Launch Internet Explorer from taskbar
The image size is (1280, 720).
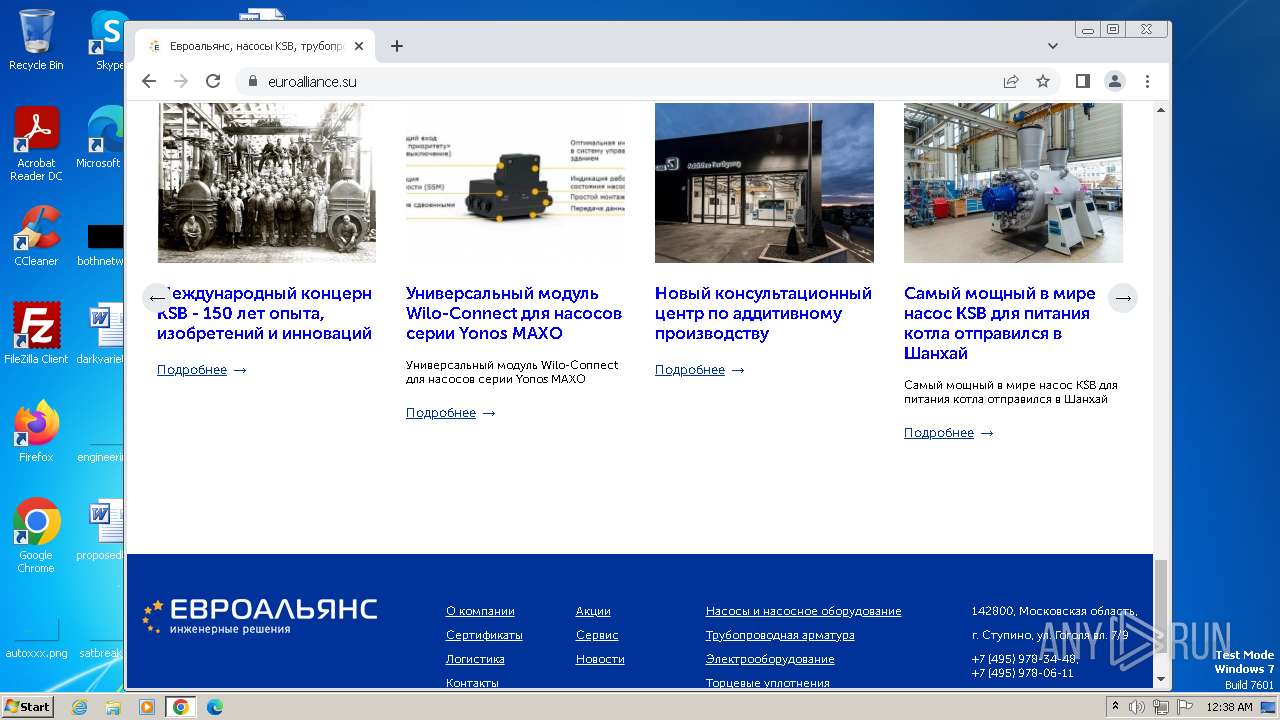point(80,707)
